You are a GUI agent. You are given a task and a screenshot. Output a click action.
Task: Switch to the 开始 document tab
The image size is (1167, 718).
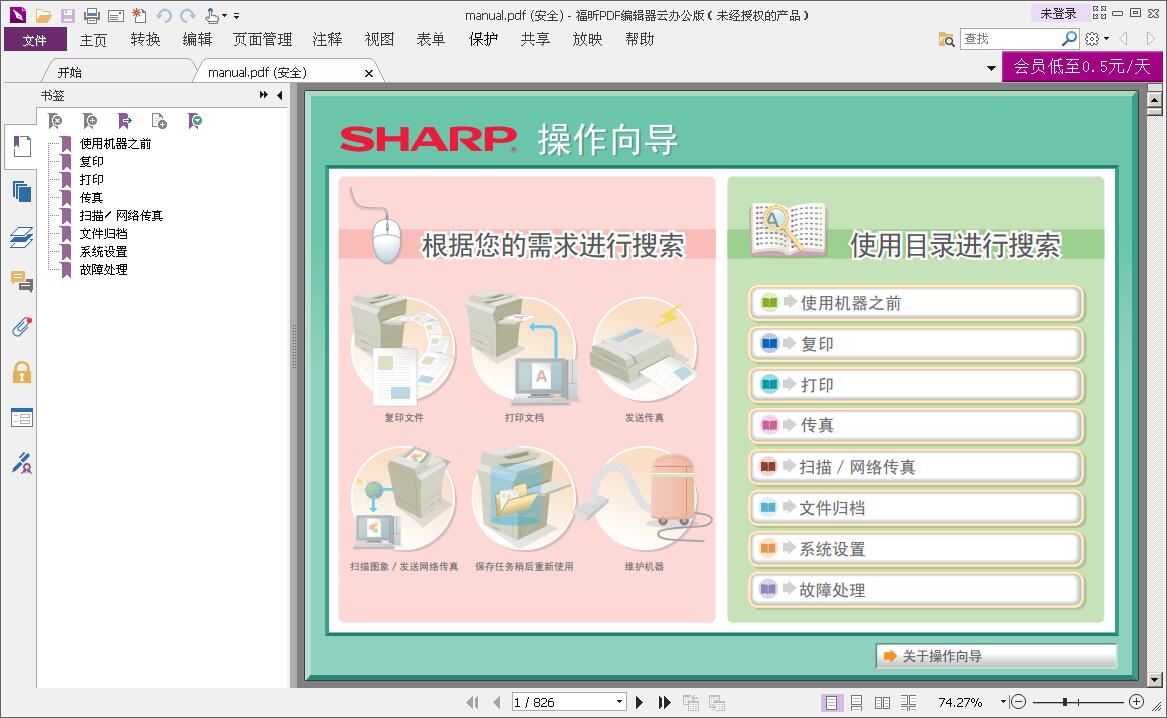(x=70, y=72)
